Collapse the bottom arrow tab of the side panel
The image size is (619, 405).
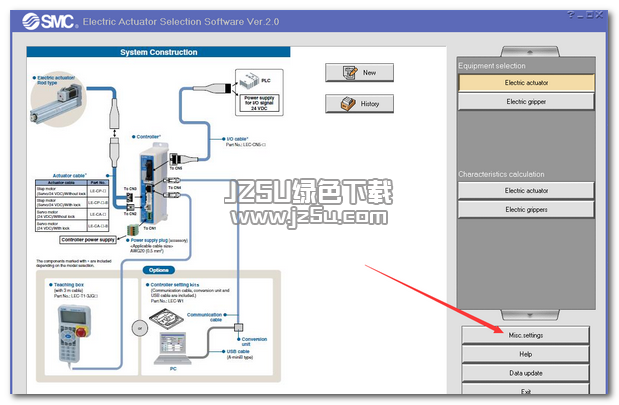(x=530, y=315)
